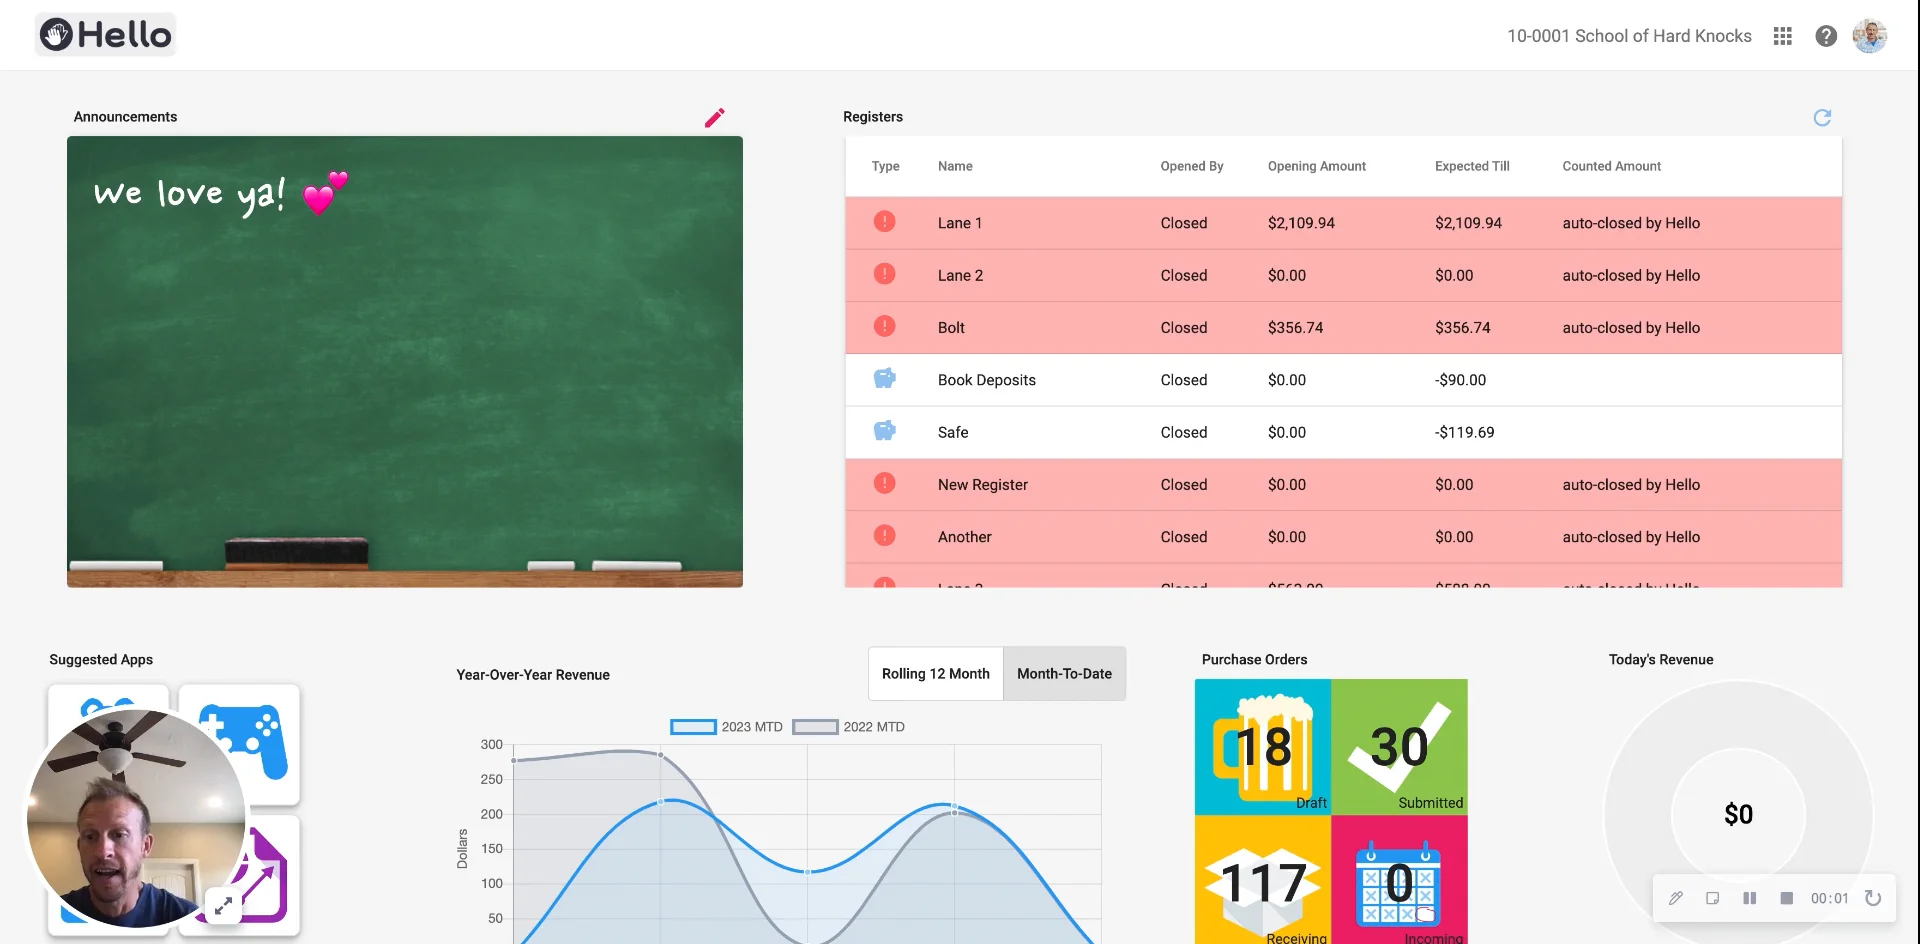
Task: Open the Draft purchase orders tile
Action: point(1263,747)
